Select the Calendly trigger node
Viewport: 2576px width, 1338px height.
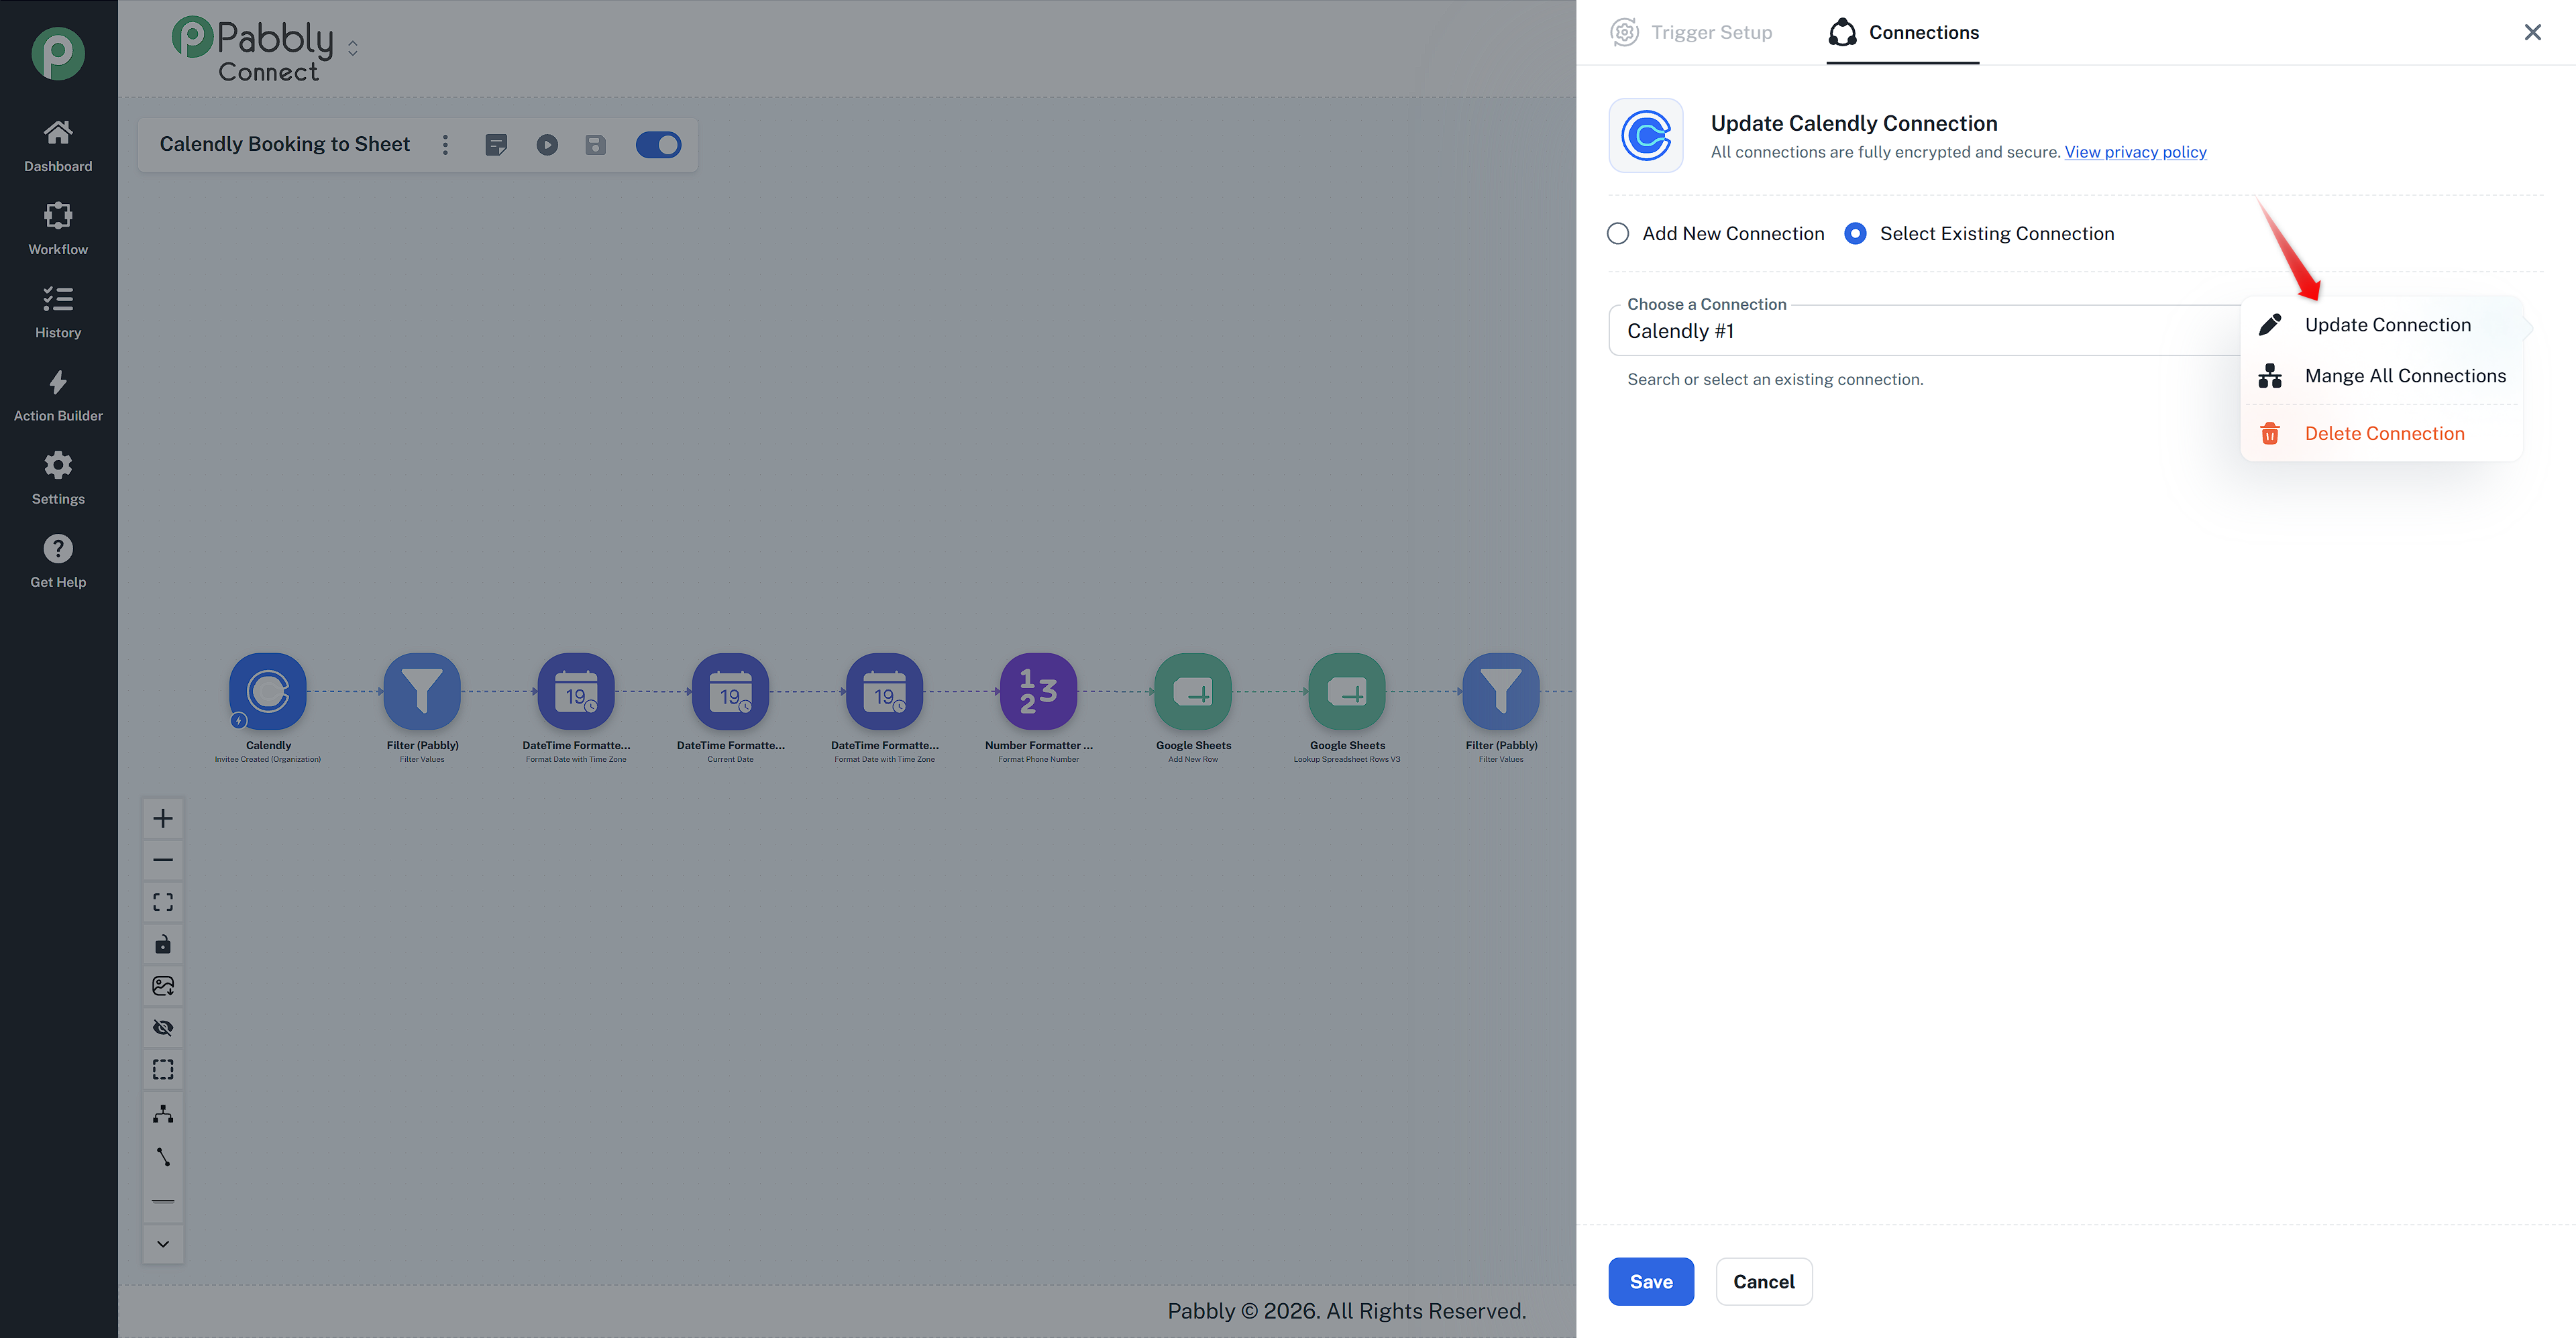(268, 691)
